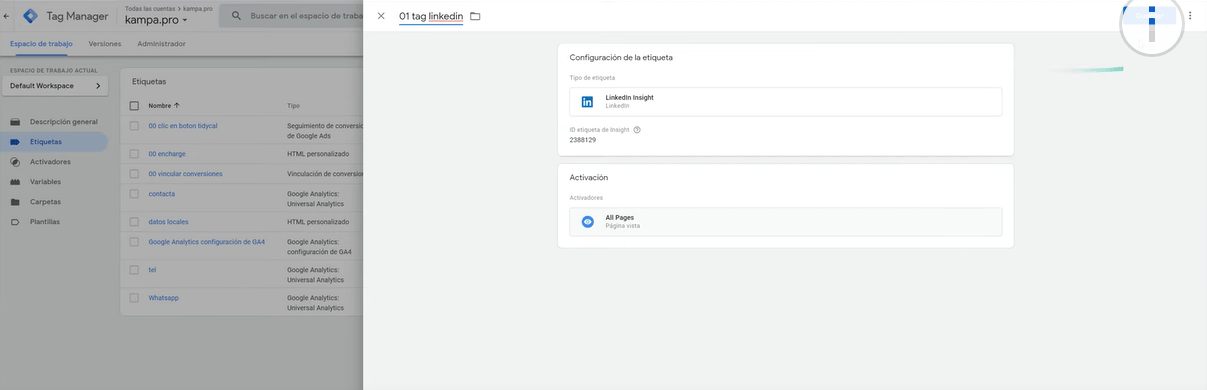Expand the kampa.pro container dropdown

(x=156, y=20)
